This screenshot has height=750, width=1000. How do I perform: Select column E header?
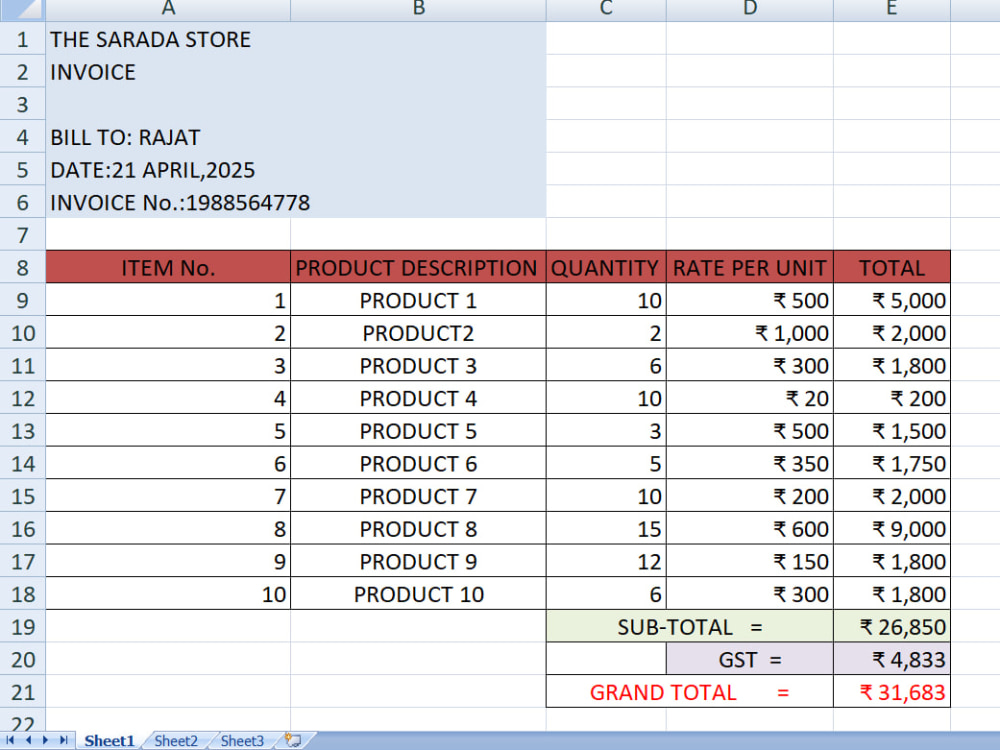click(x=892, y=9)
